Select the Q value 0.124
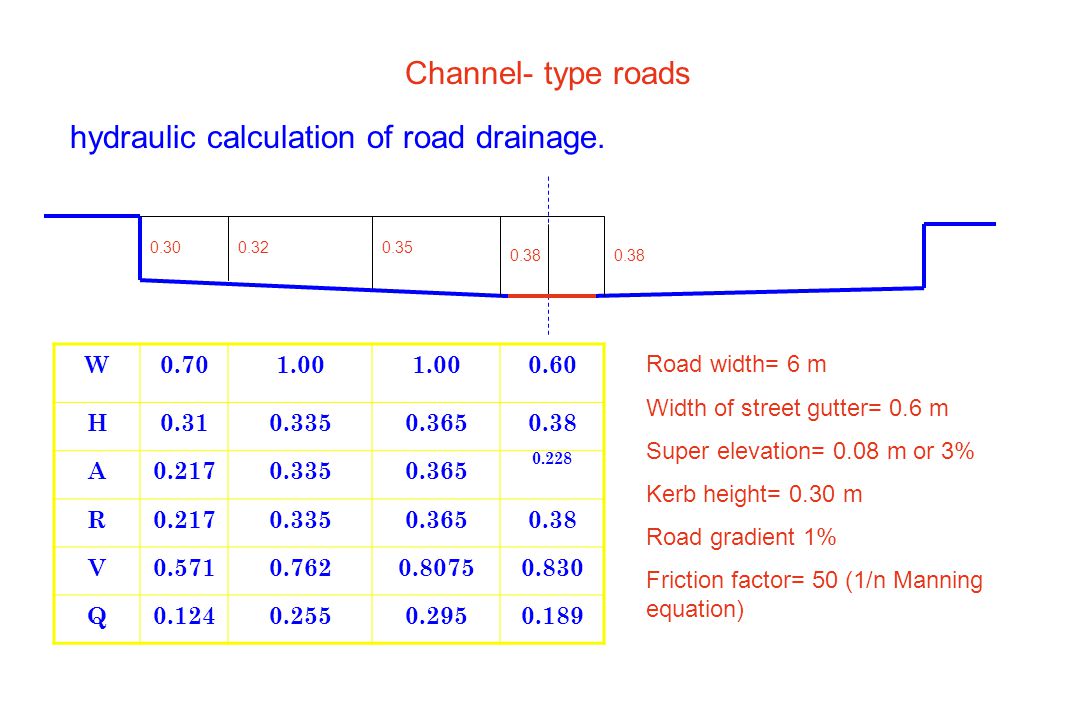This screenshot has height=720, width=1080. 184,616
